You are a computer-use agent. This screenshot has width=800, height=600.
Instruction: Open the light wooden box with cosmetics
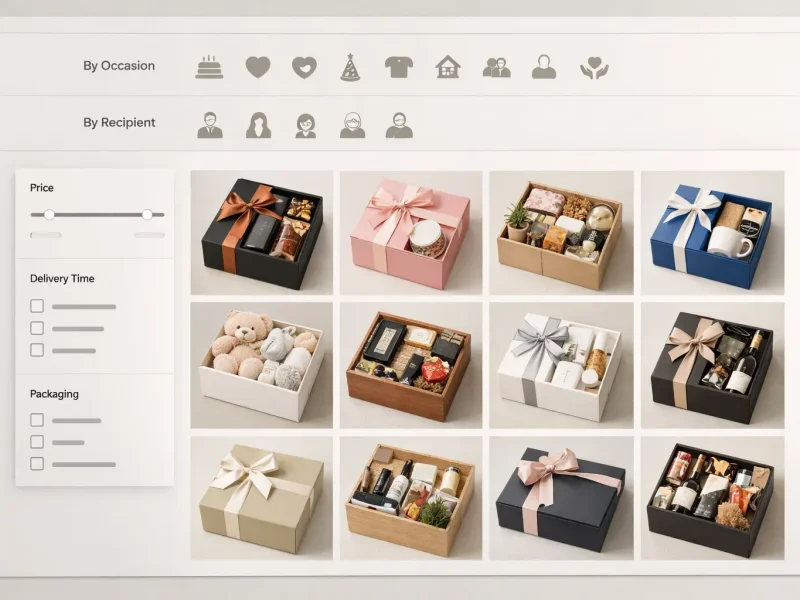pos(411,498)
